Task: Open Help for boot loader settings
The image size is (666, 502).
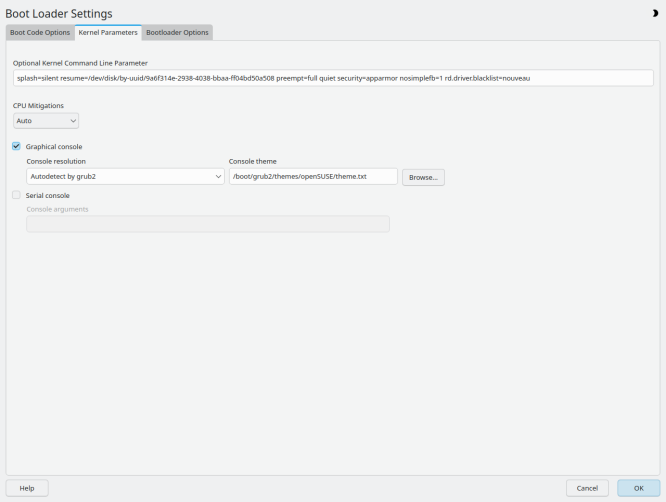Action: (27, 488)
